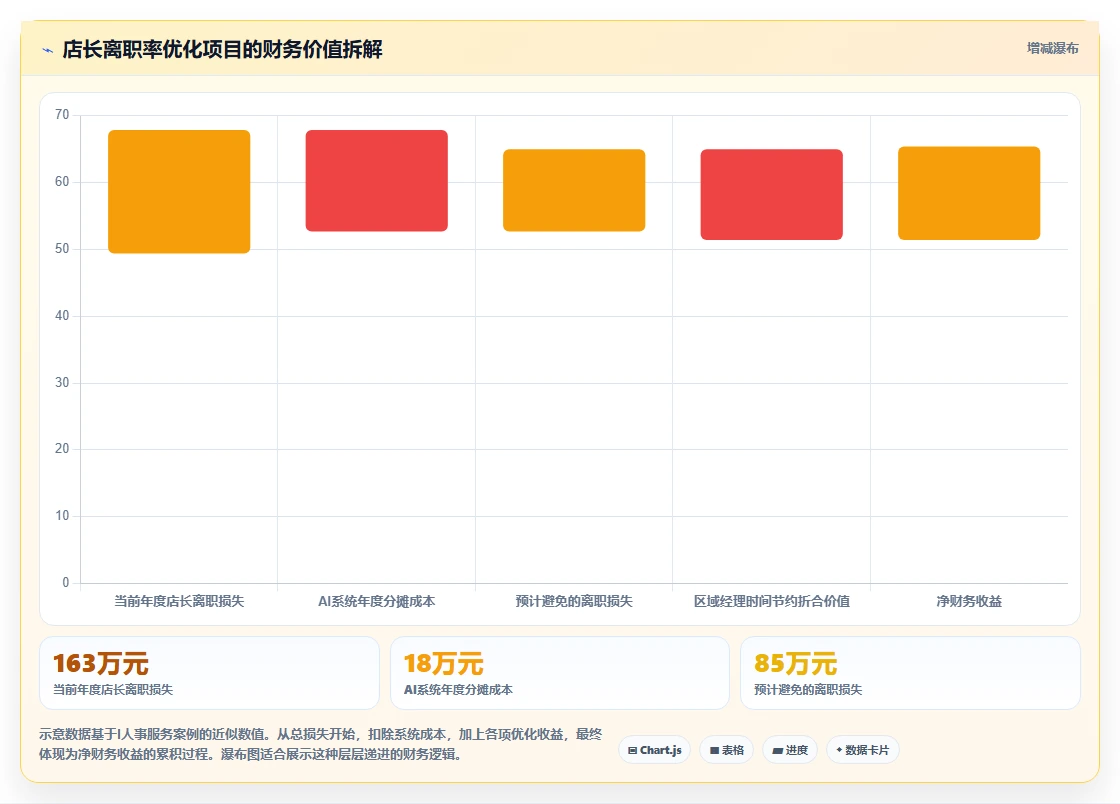
Task: Click the 163万元 data card value
Action: [101, 663]
